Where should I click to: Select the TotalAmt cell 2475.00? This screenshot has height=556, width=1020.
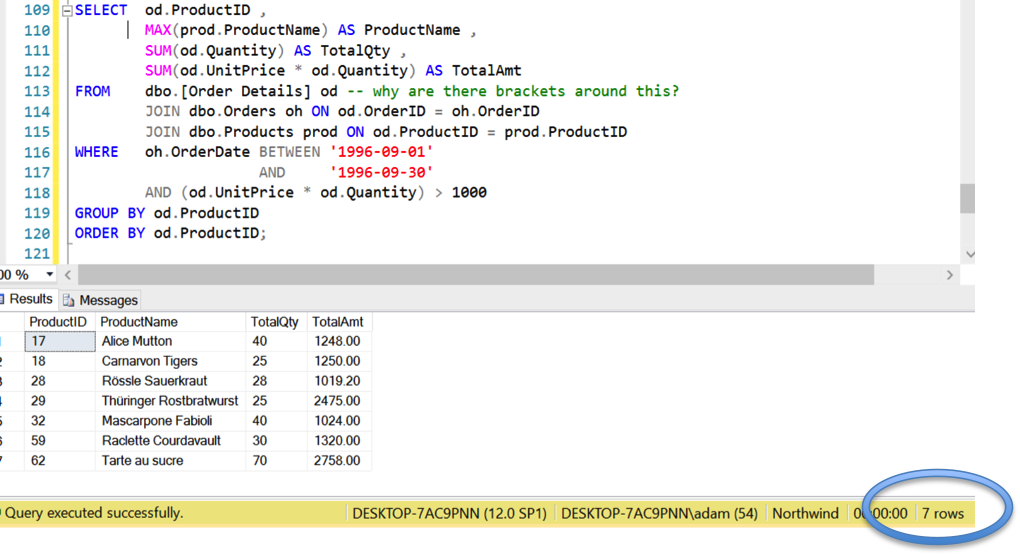339,401
